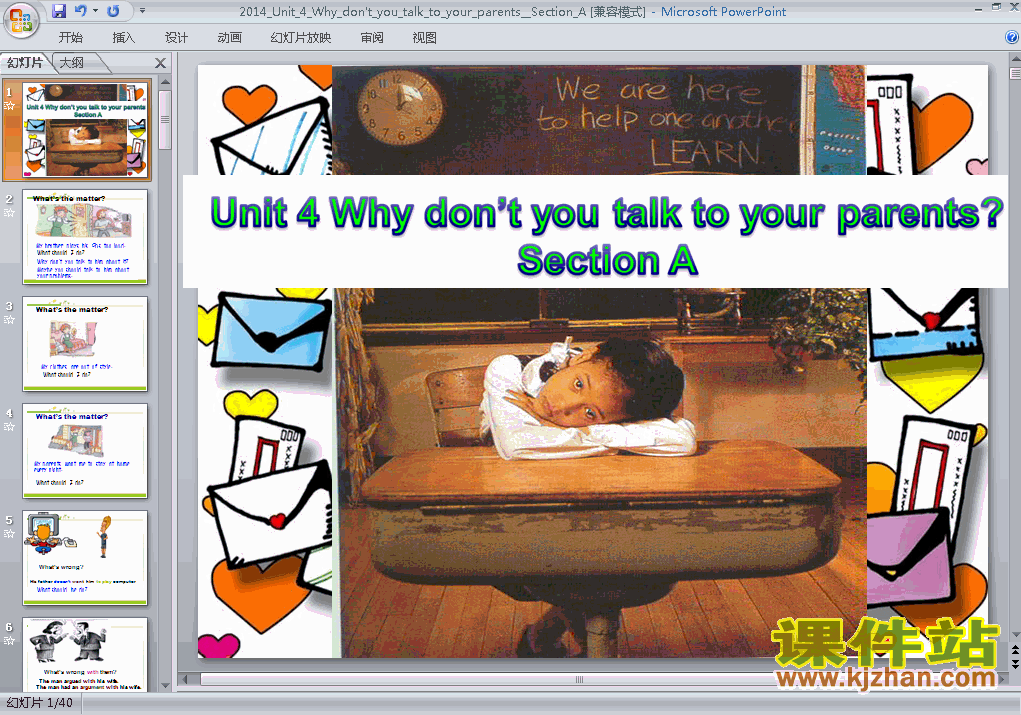Restore down the PowerPoint window
Viewport: 1021px width, 715px height.
tap(996, 7)
